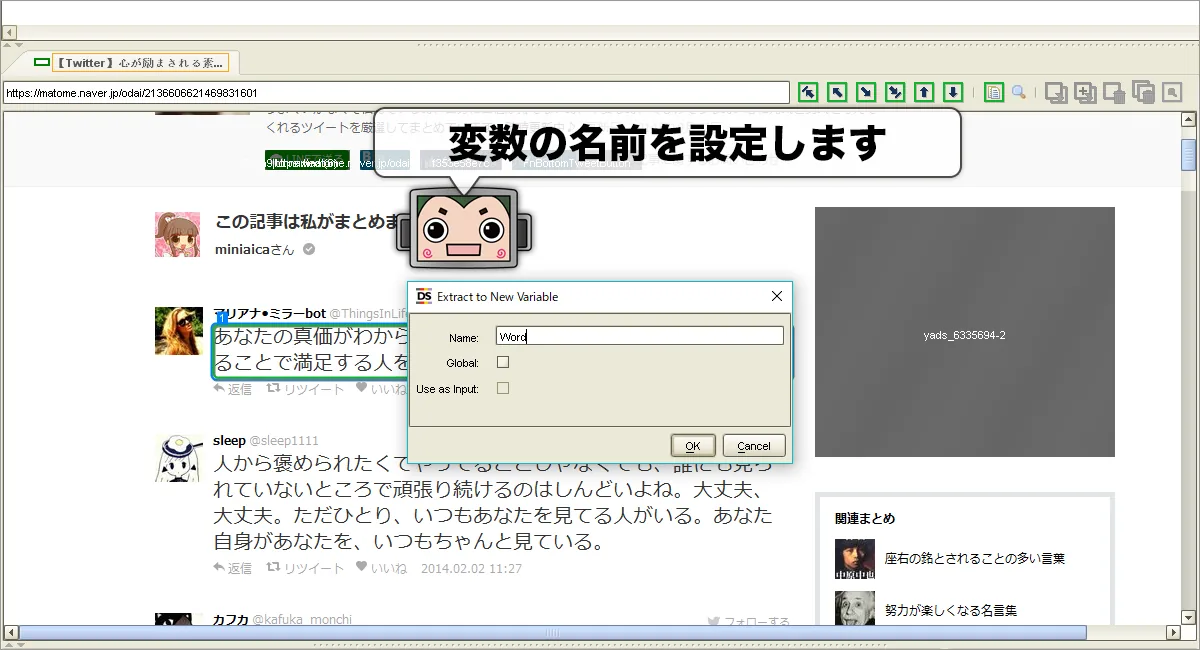The image size is (1200, 650).
Task: Click the 関連まとめ heading
Action: [x=865, y=518]
